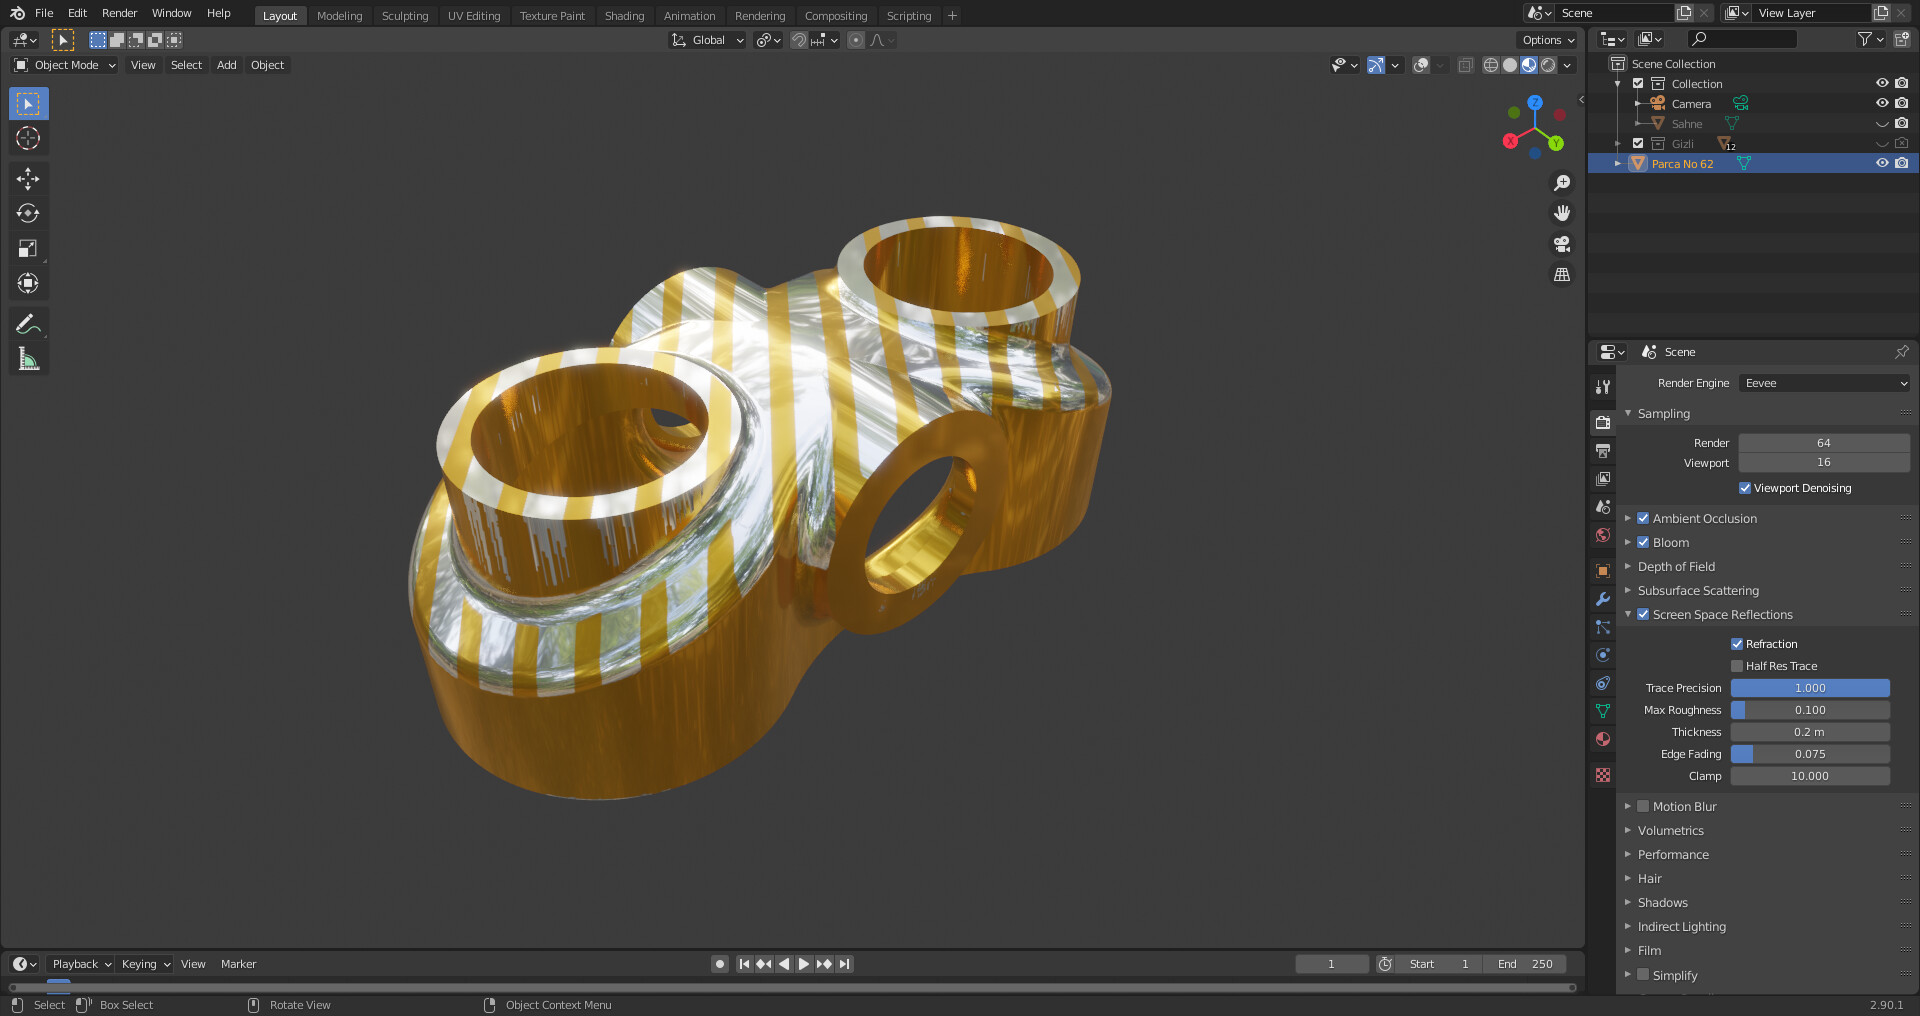Uncheck Viewport Denoising

coord(1745,488)
